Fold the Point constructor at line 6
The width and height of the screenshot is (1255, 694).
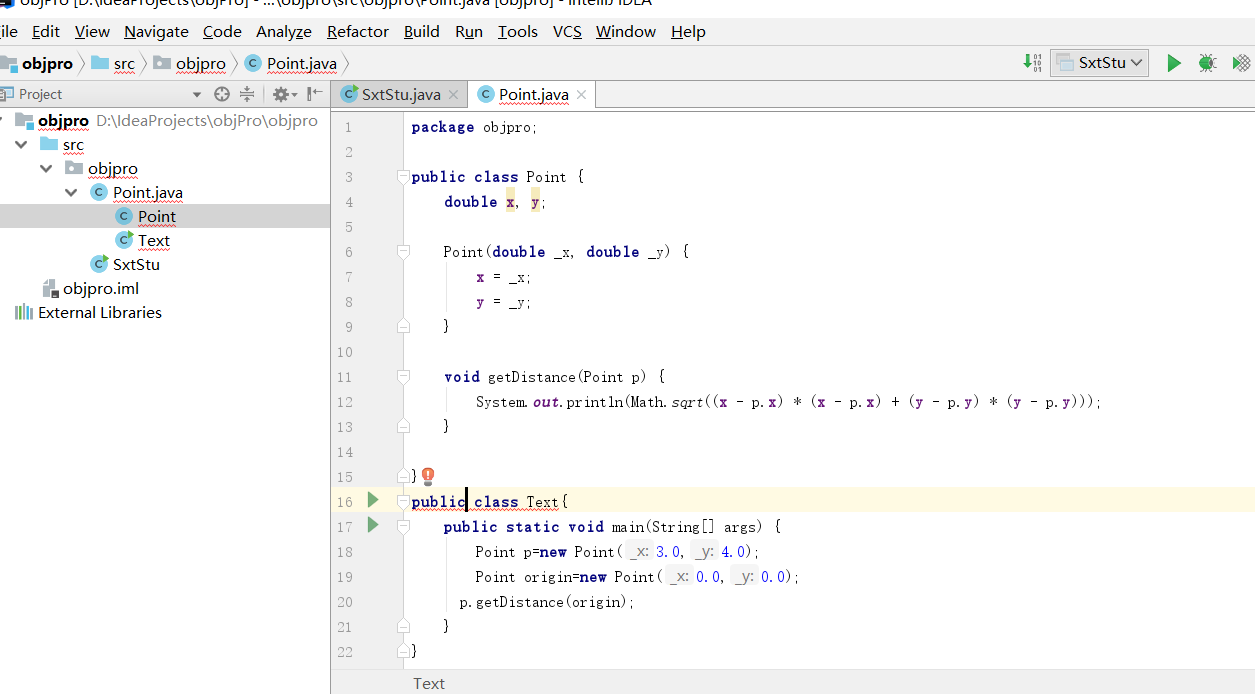click(403, 252)
